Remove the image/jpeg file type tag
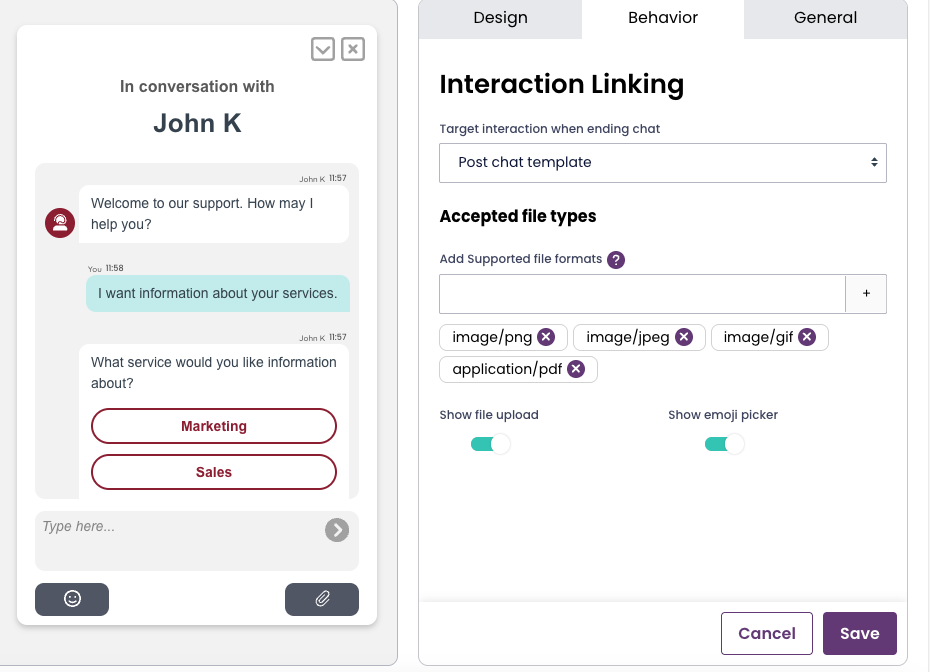 pyautogui.click(x=684, y=337)
